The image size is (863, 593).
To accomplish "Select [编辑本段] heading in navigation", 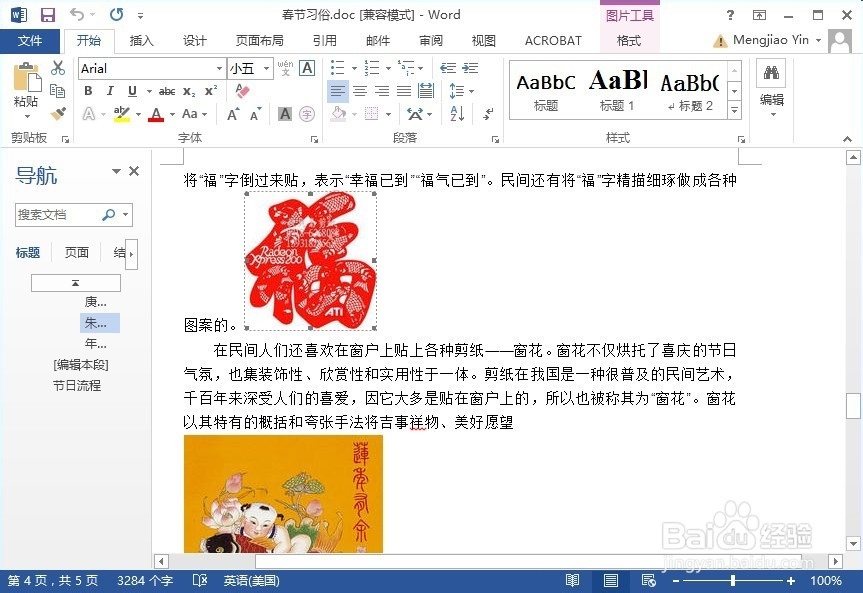I will [x=81, y=364].
